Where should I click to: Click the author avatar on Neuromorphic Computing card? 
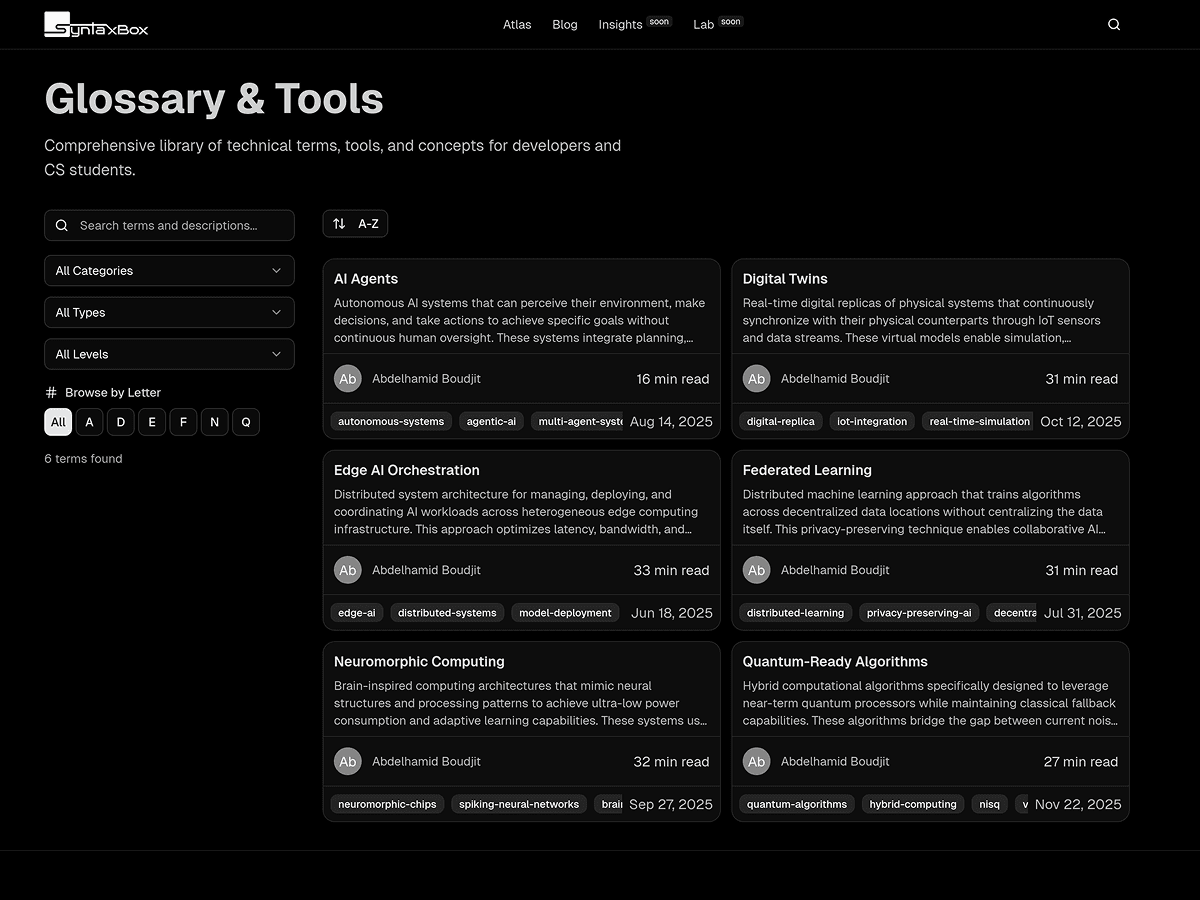(x=348, y=761)
